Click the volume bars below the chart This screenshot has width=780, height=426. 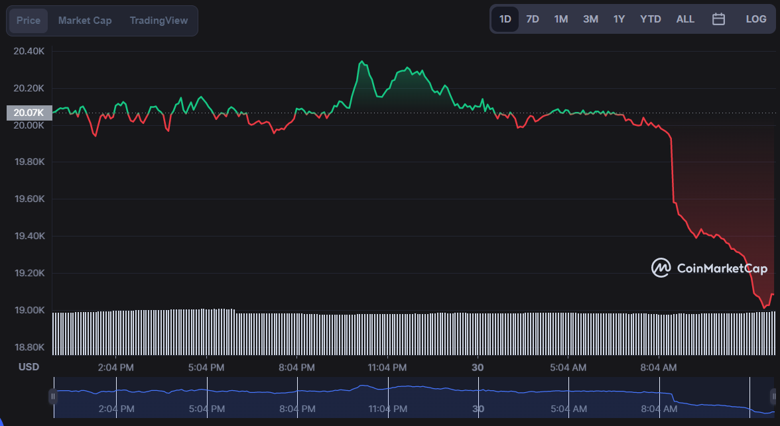pos(400,332)
